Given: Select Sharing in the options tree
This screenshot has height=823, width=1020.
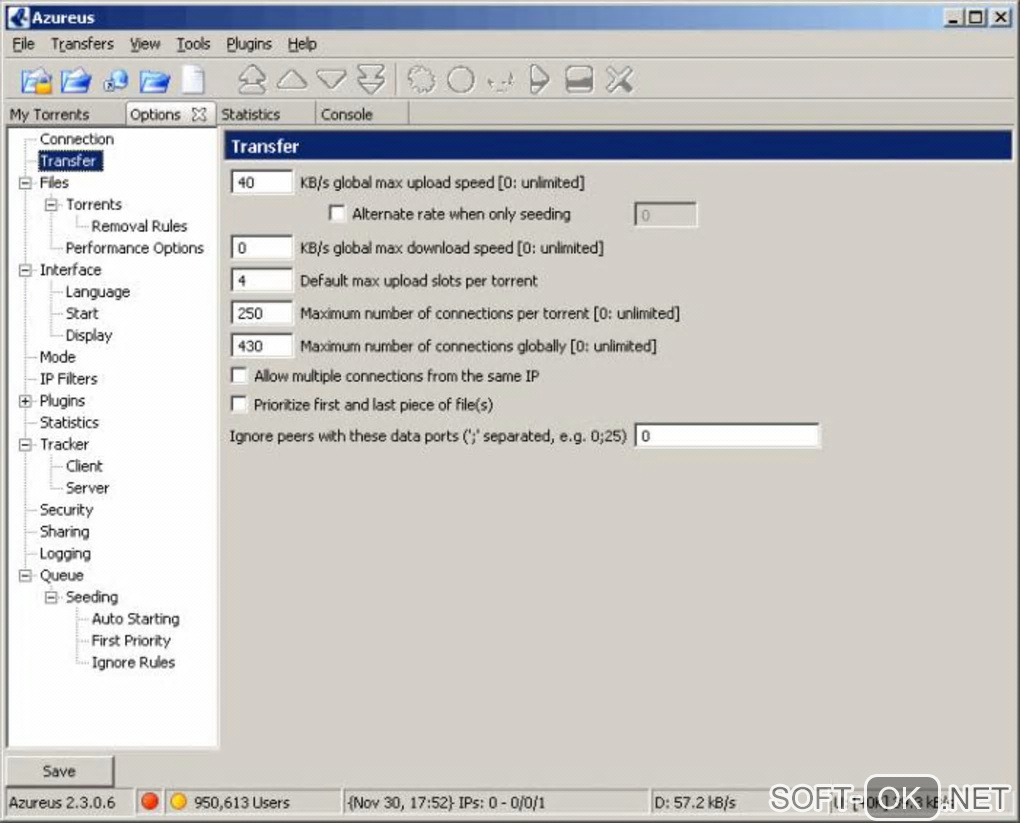Looking at the screenshot, I should 64,532.
